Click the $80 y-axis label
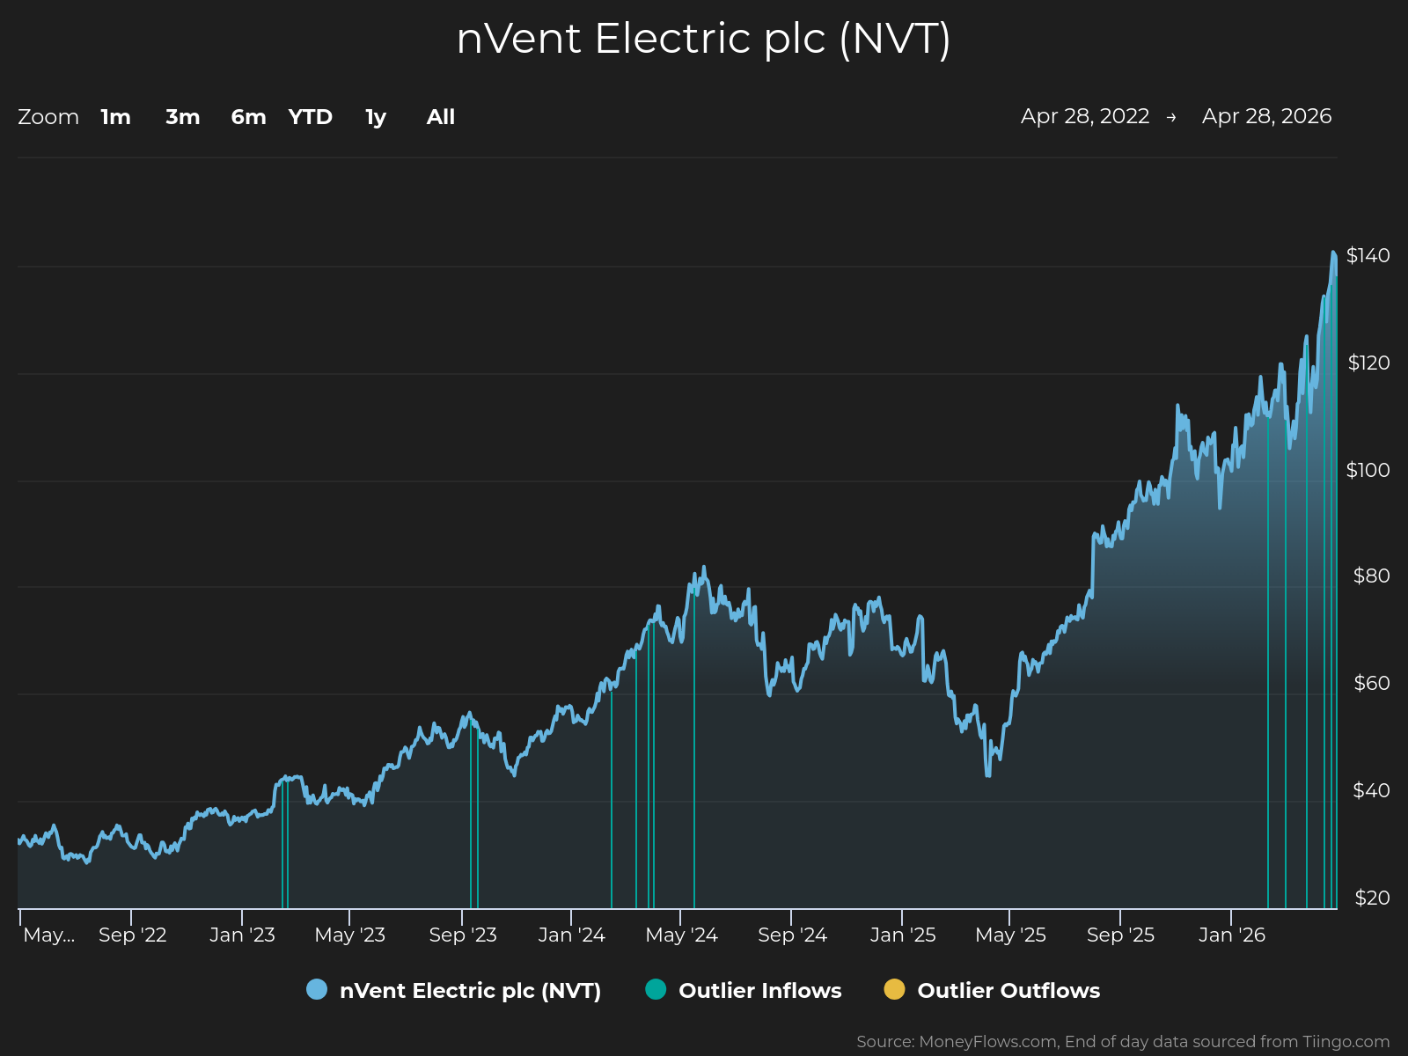 [x=1371, y=575]
